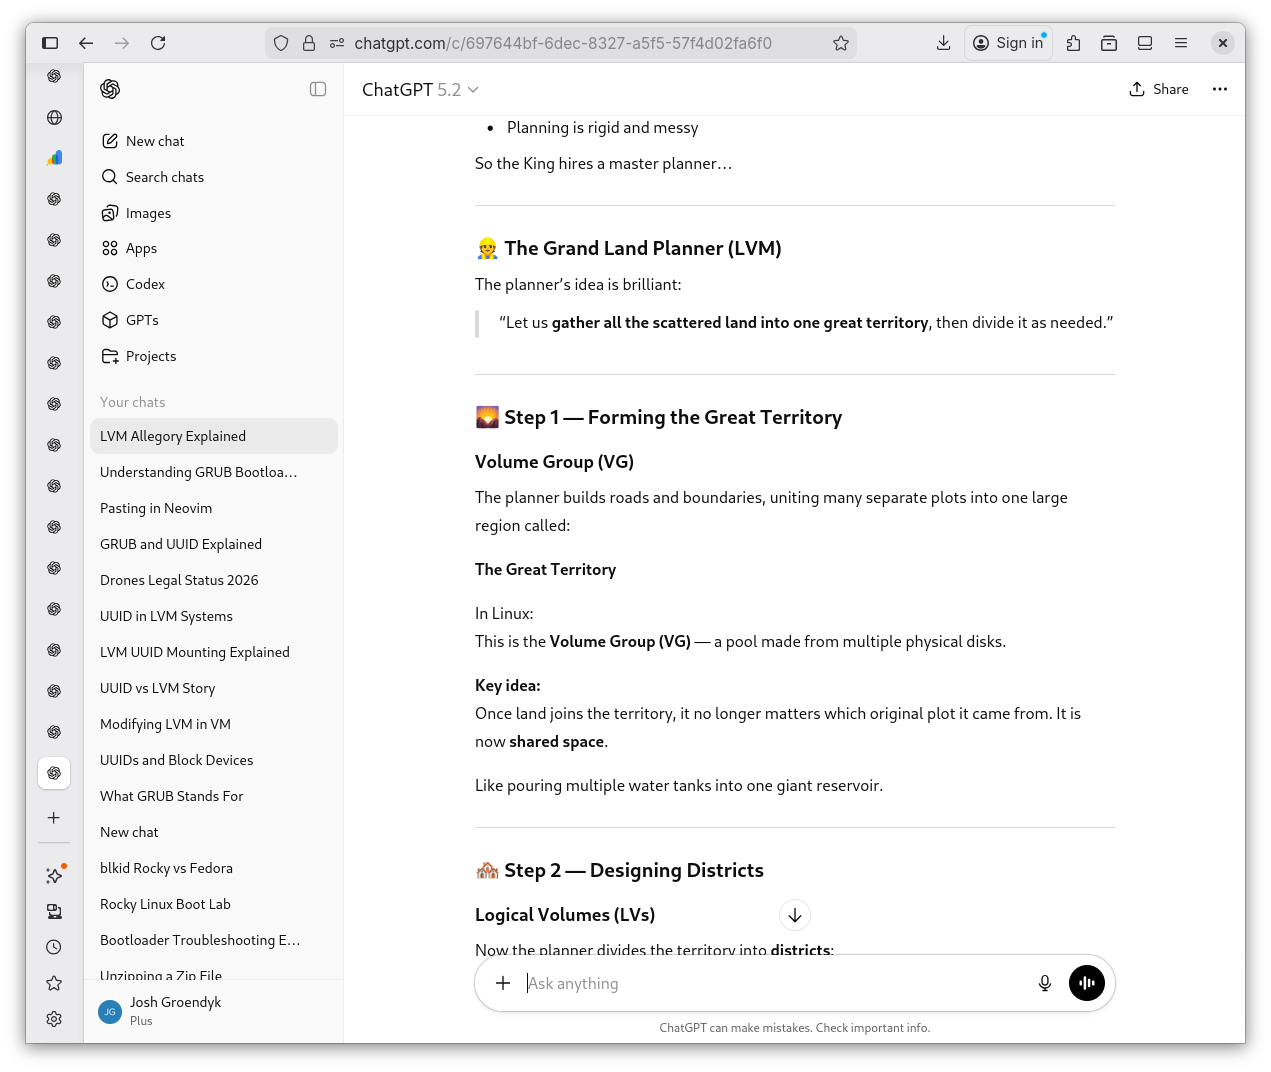The width and height of the screenshot is (1271, 1072).
Task: Start voice mode with waveform button
Action: coord(1086,983)
